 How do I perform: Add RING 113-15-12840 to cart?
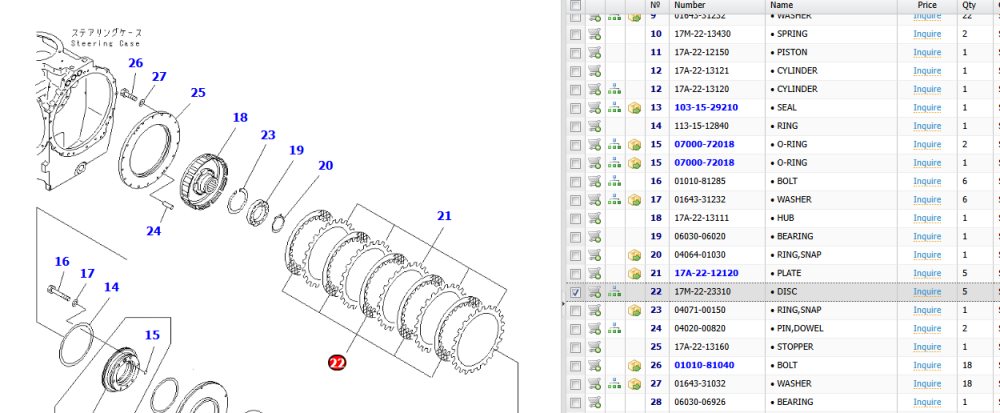(594, 126)
